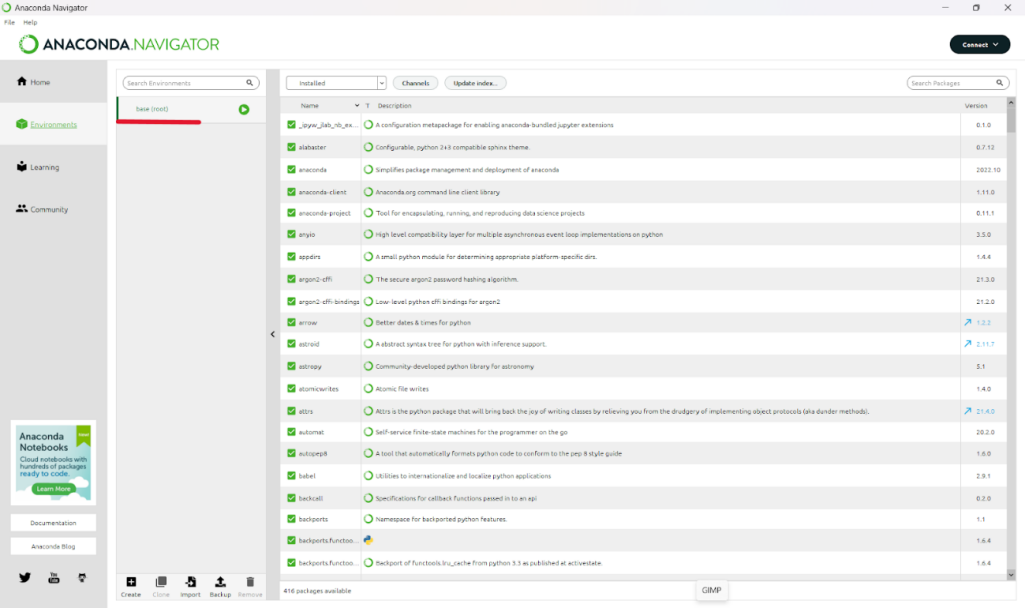This screenshot has height=608, width=1025.
Task: Click the Backup environment icon
Action: click(x=220, y=582)
